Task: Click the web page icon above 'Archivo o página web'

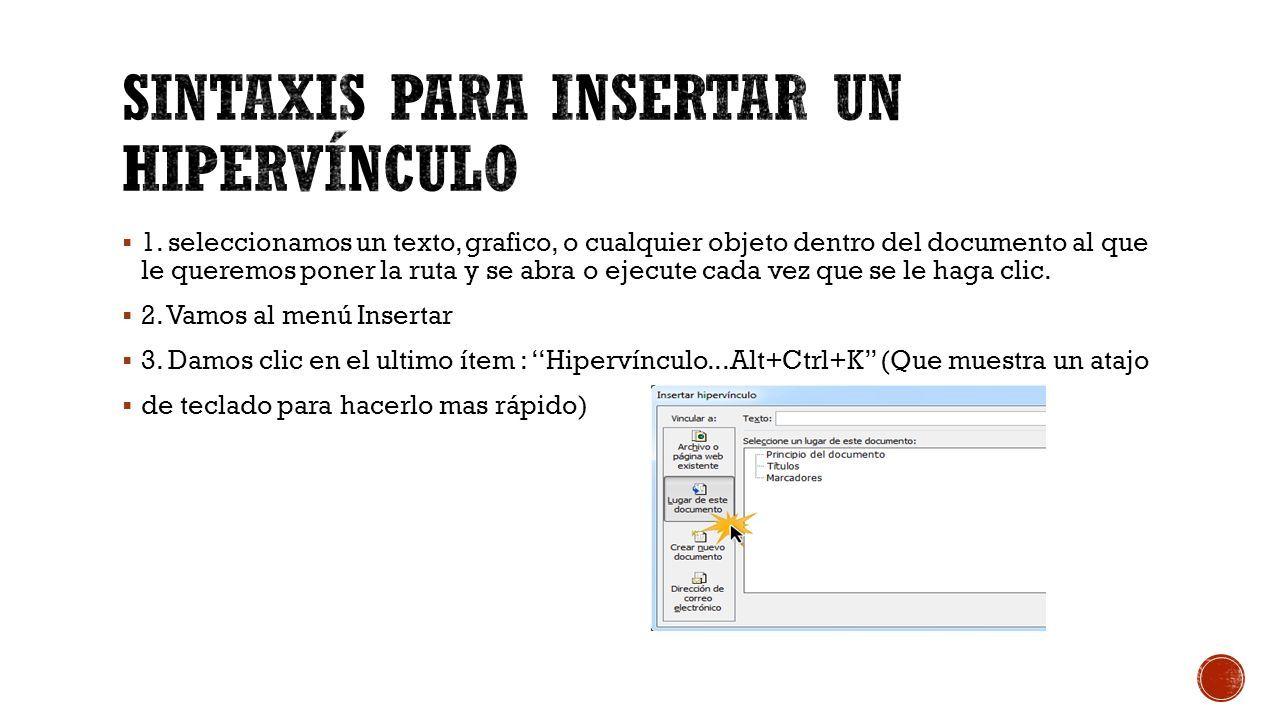Action: [699, 436]
